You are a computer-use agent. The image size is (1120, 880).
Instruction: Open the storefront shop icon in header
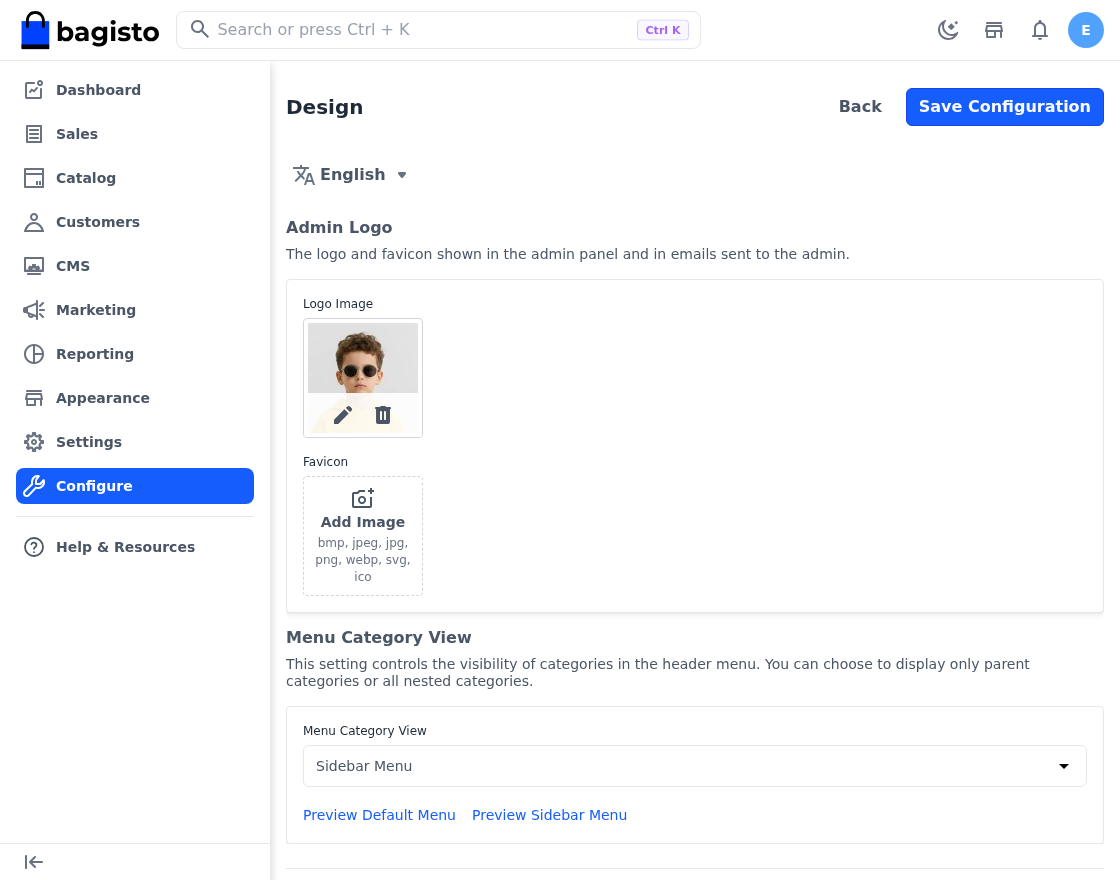pos(994,30)
